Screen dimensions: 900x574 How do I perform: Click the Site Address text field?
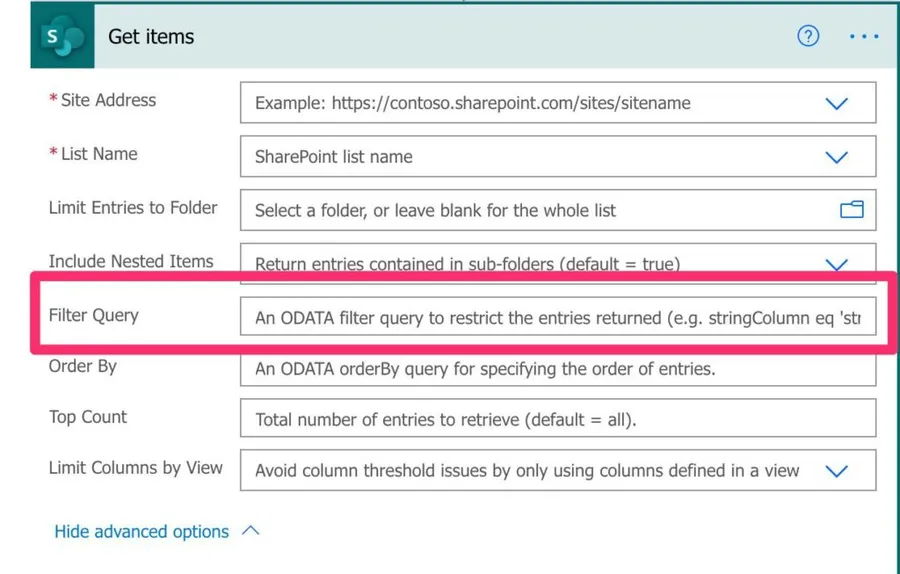click(530, 103)
